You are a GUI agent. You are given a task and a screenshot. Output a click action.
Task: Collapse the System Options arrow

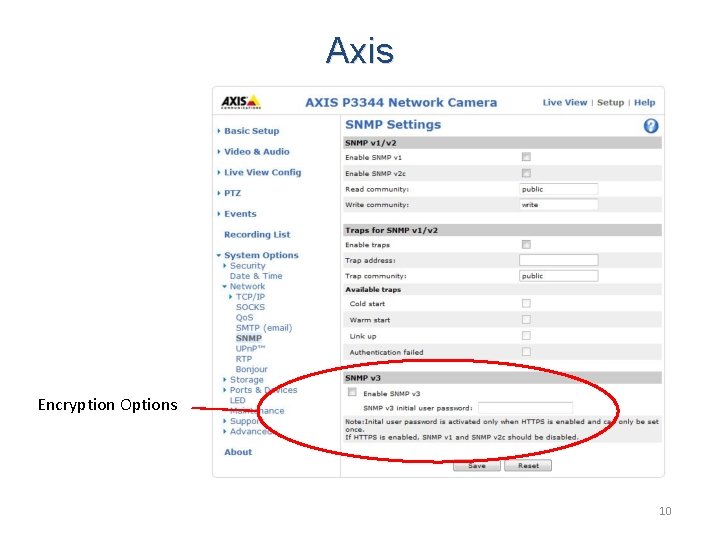219,255
